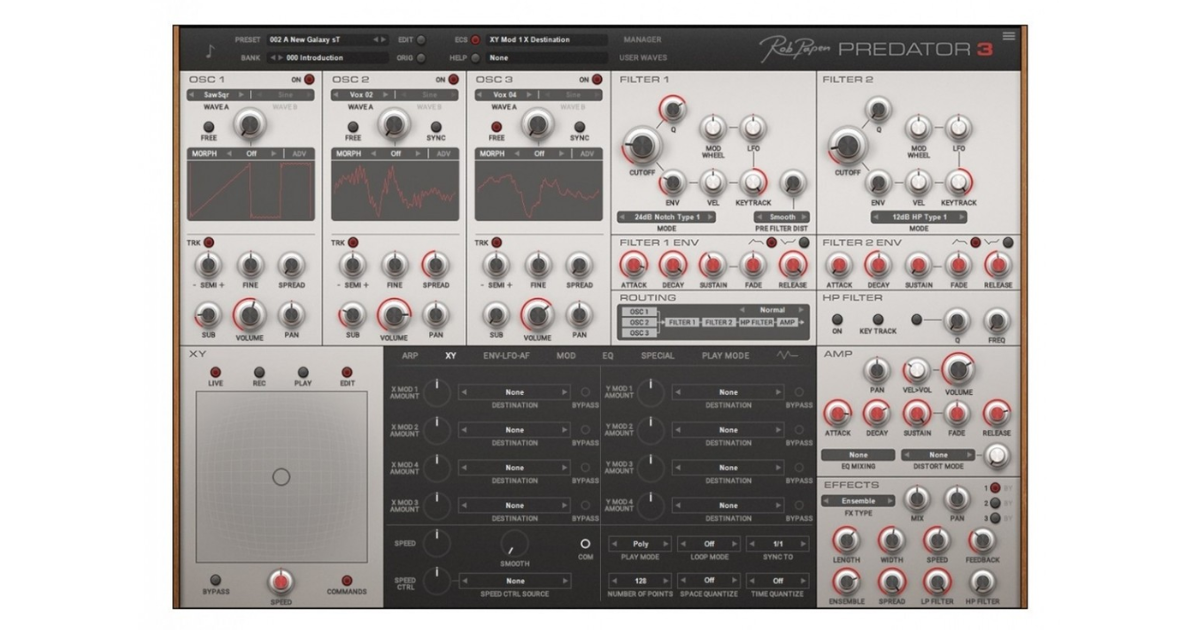Click Y Mod 1 destination left arrow
This screenshot has height=630, width=1200.
[x=679, y=393]
